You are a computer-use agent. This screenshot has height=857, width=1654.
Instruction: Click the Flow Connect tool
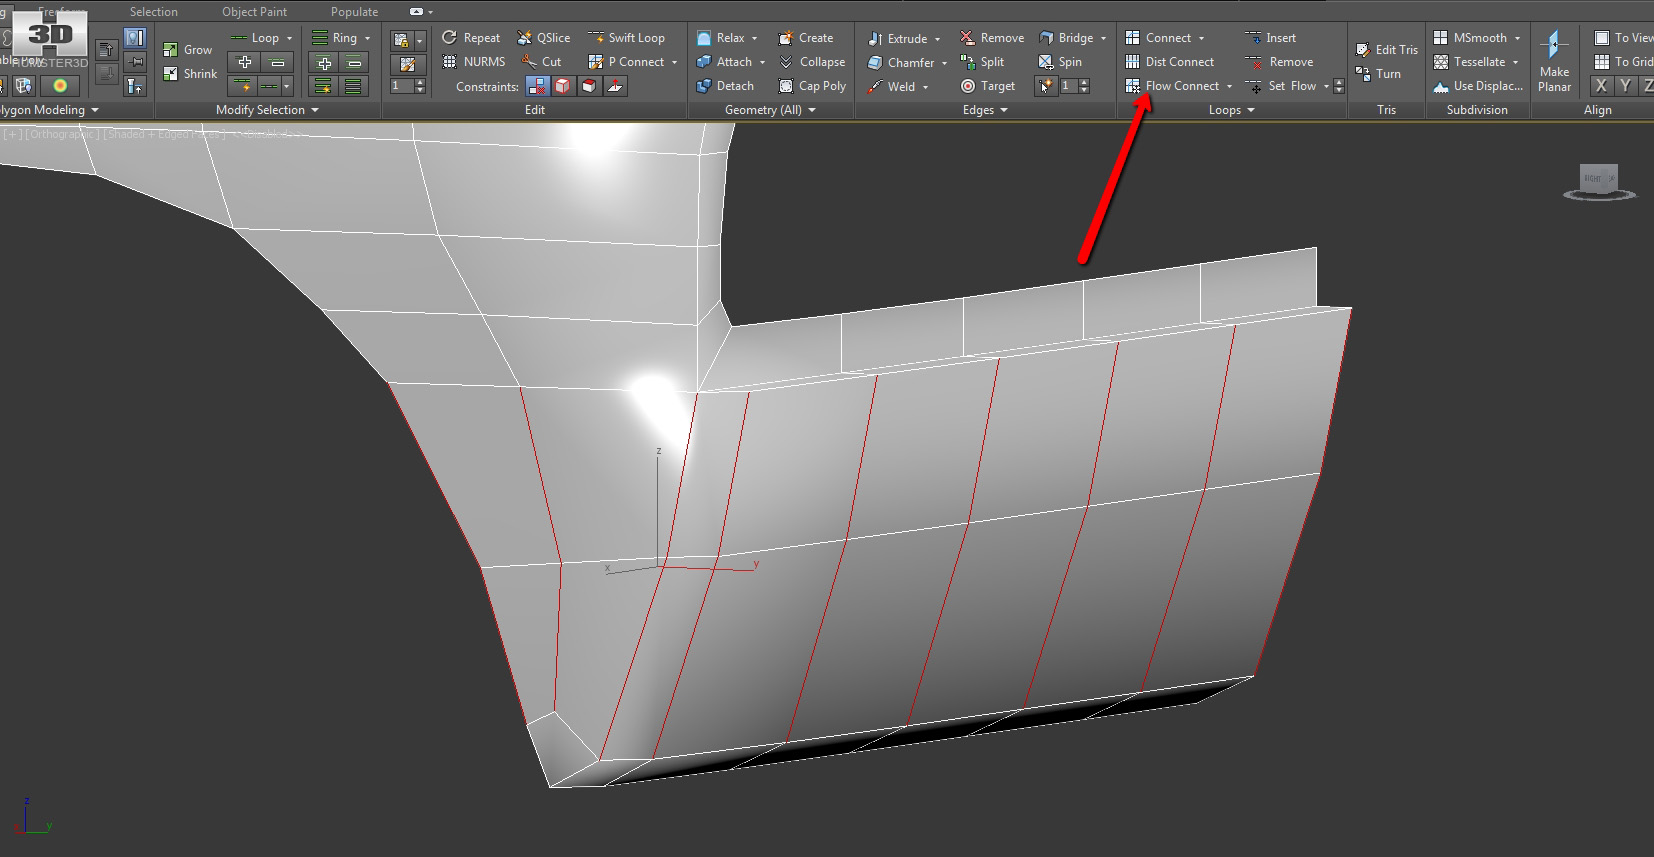(x=1172, y=86)
